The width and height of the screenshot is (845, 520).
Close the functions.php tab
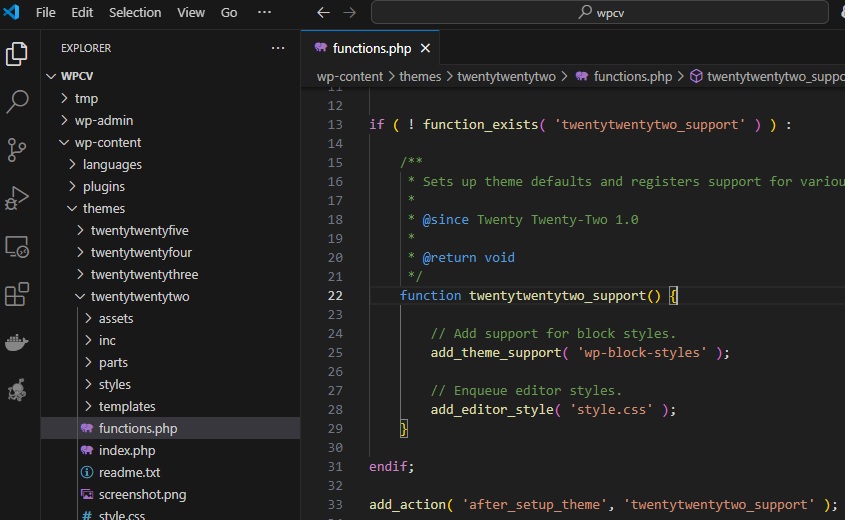[x=425, y=48]
